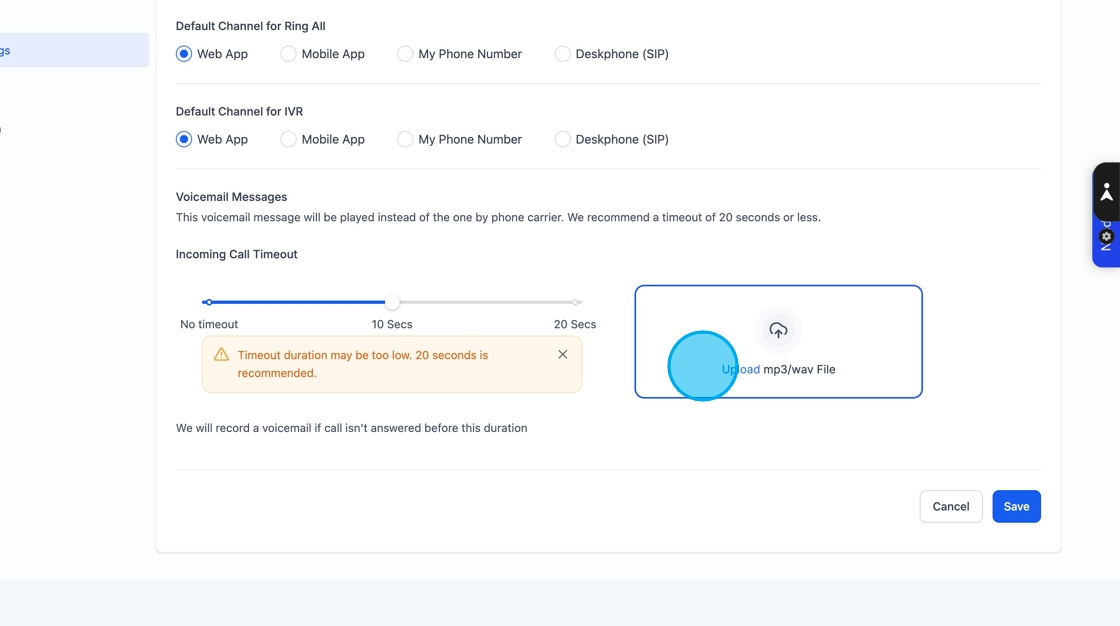Click the gear icon on the side widget
Viewport: 1120px width, 626px height.
[1106, 237]
